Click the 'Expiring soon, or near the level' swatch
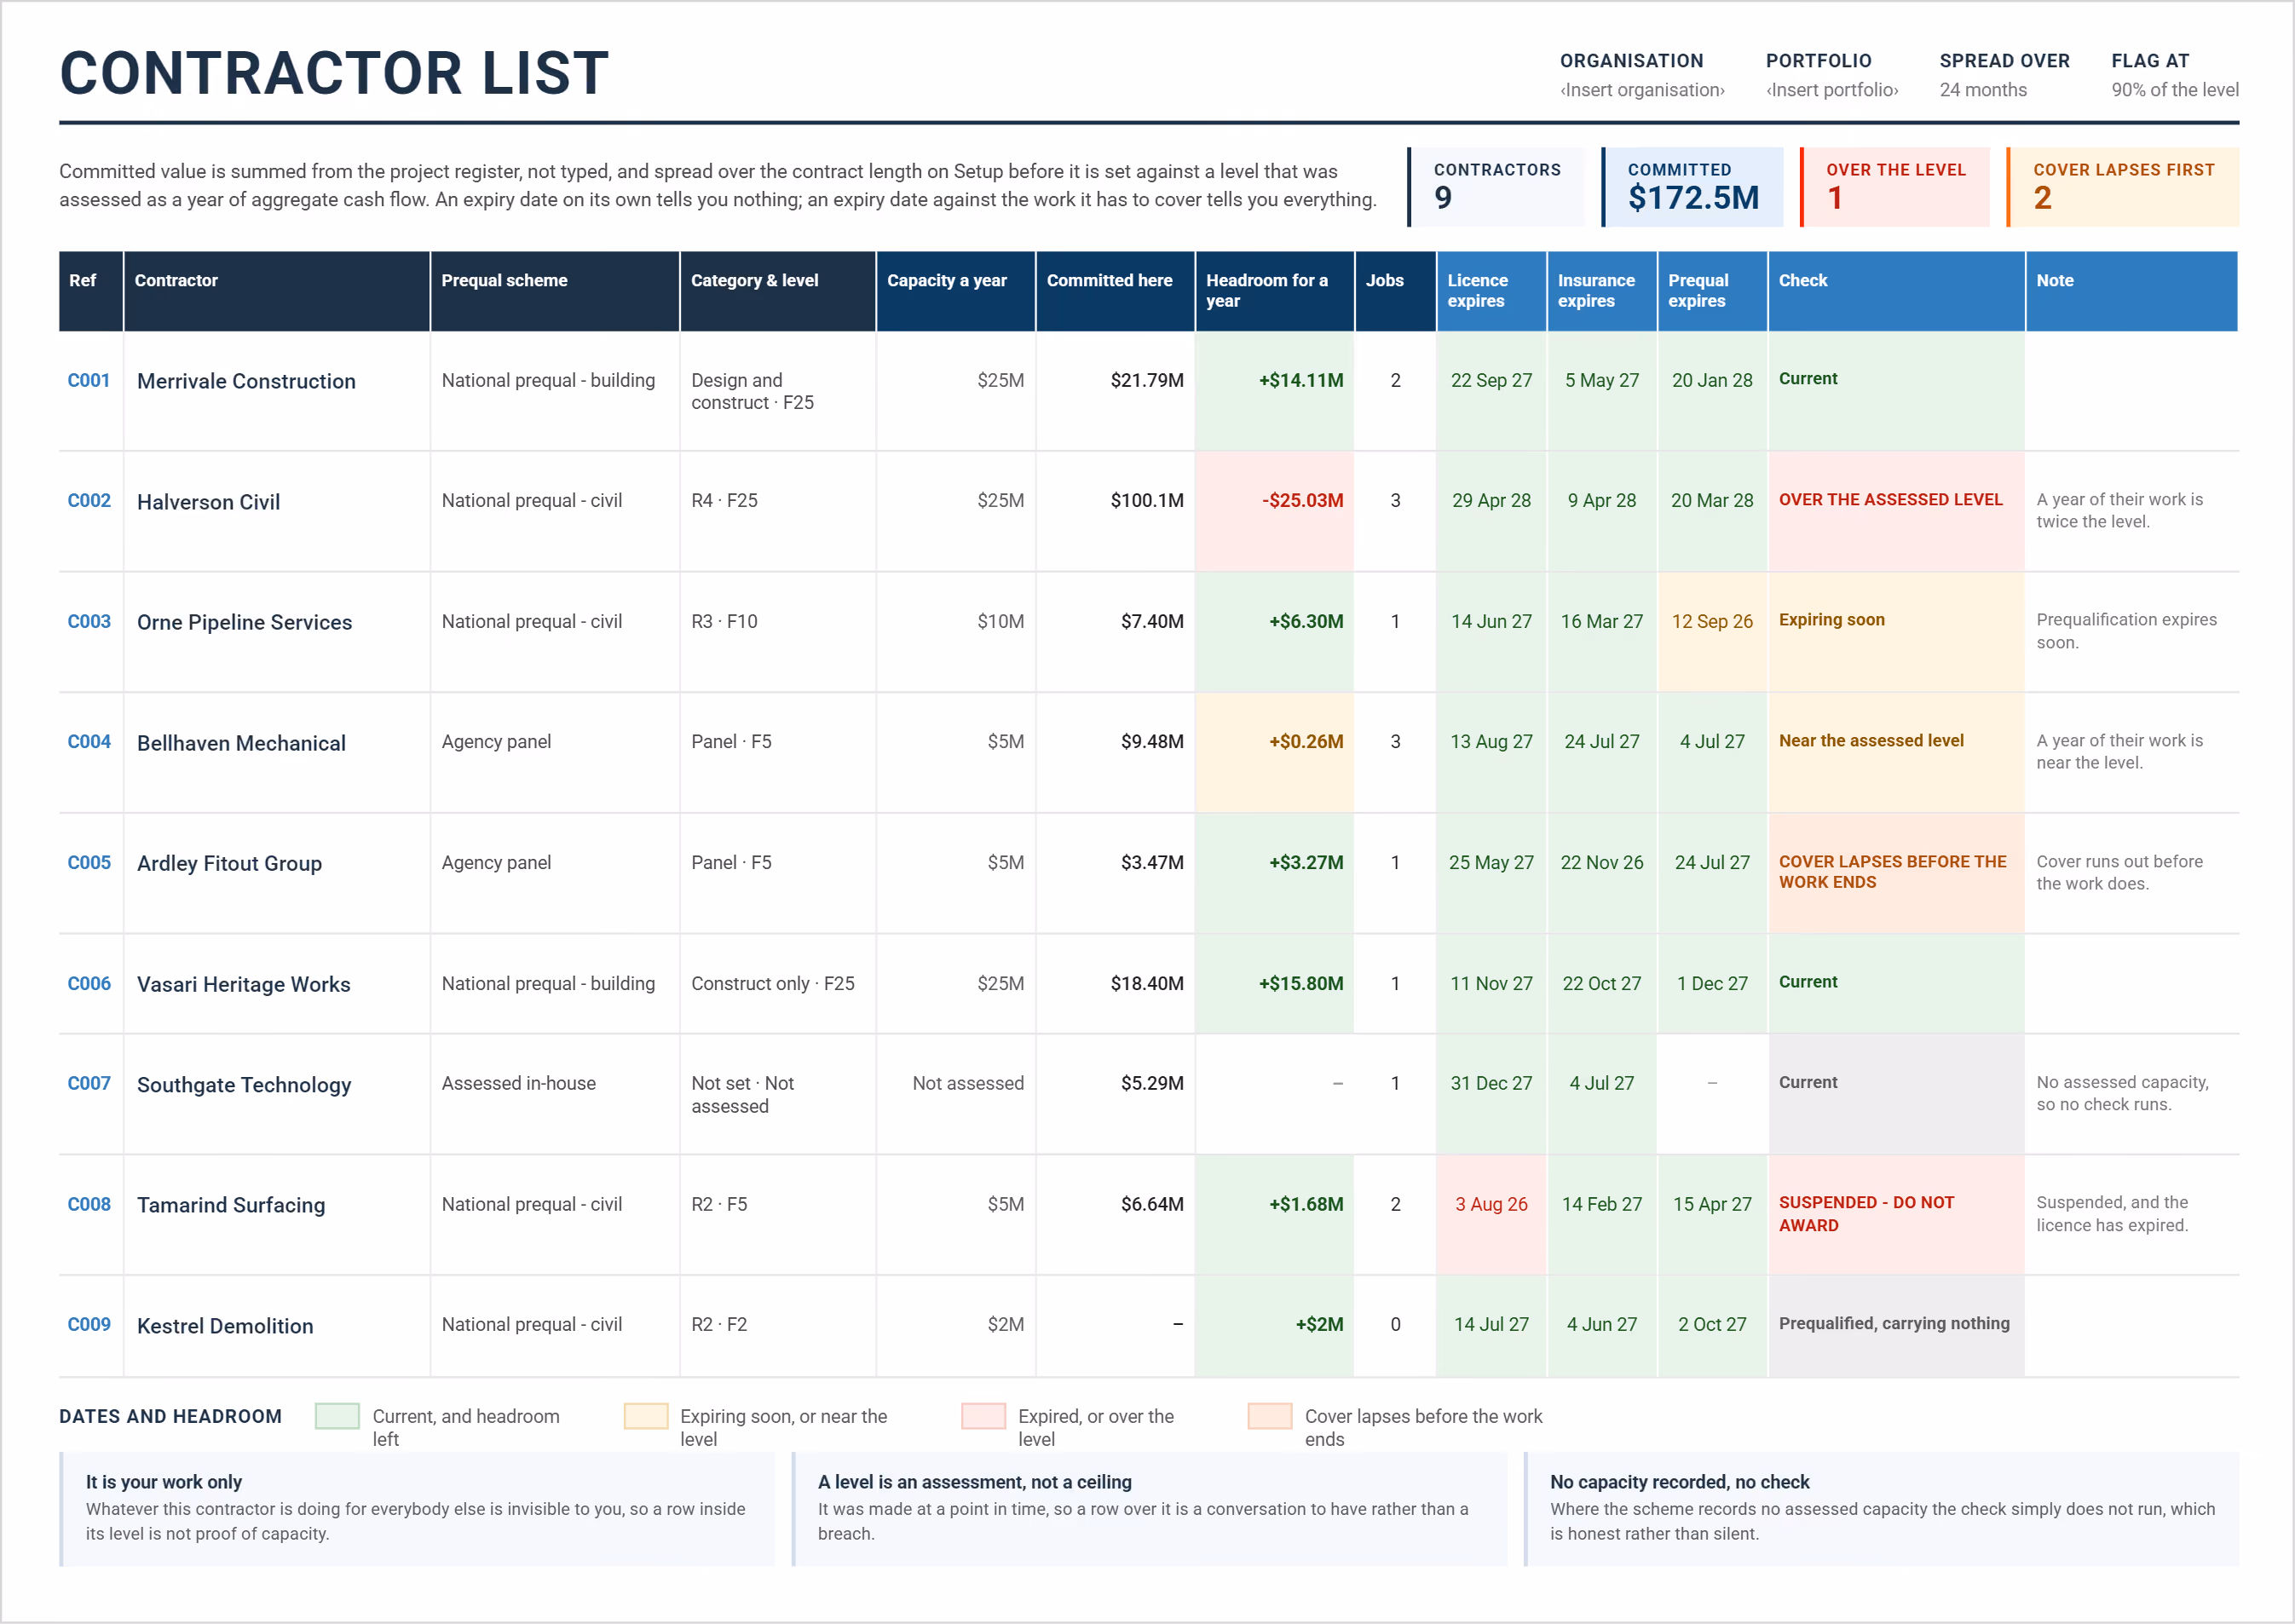Screen dimensions: 2295x1624 click(645, 1416)
